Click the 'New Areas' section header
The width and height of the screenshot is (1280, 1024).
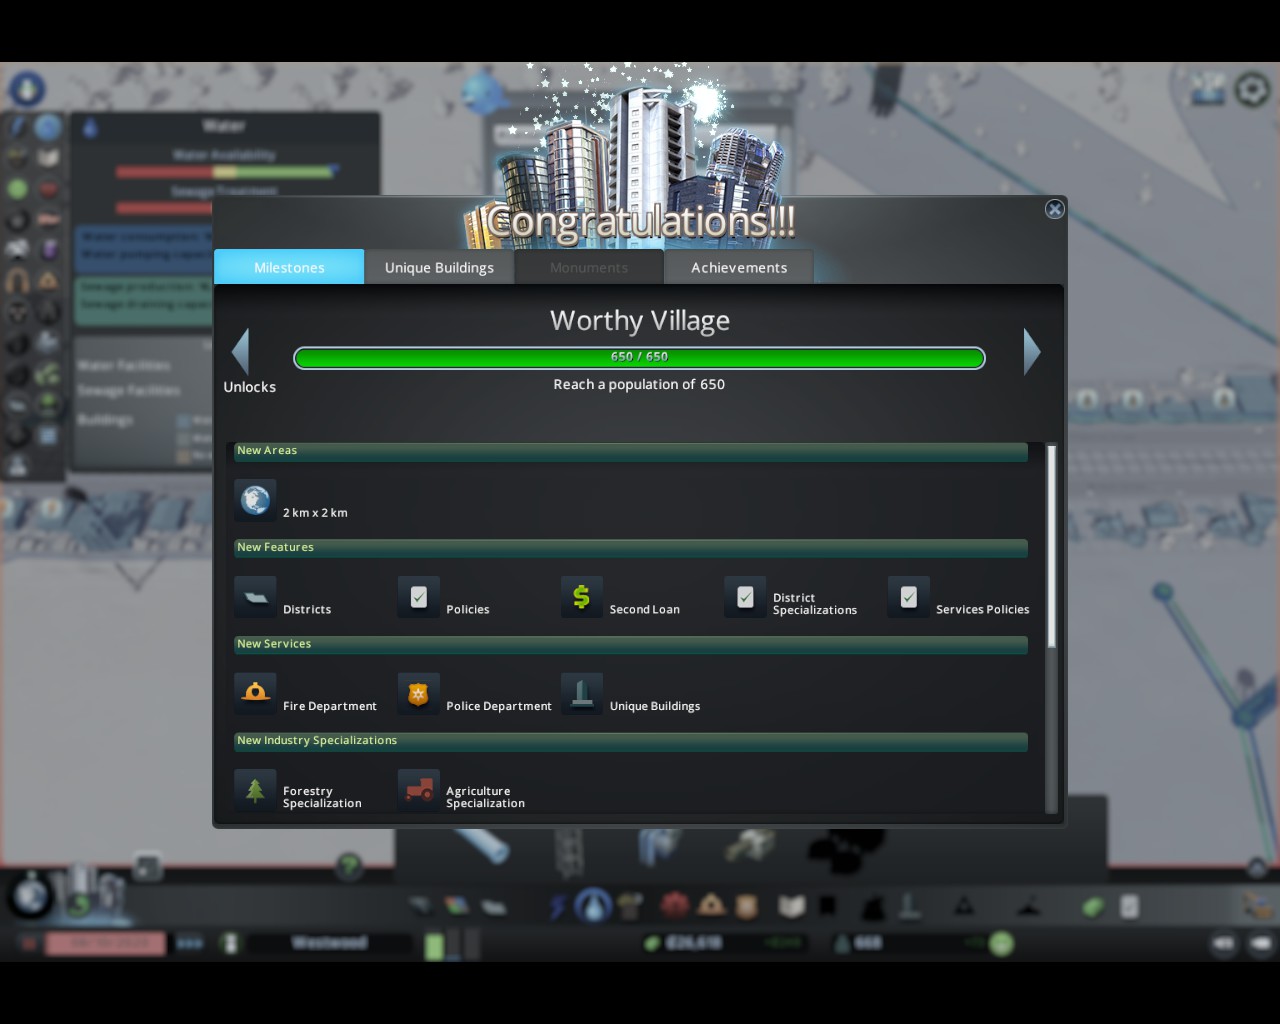(x=631, y=451)
